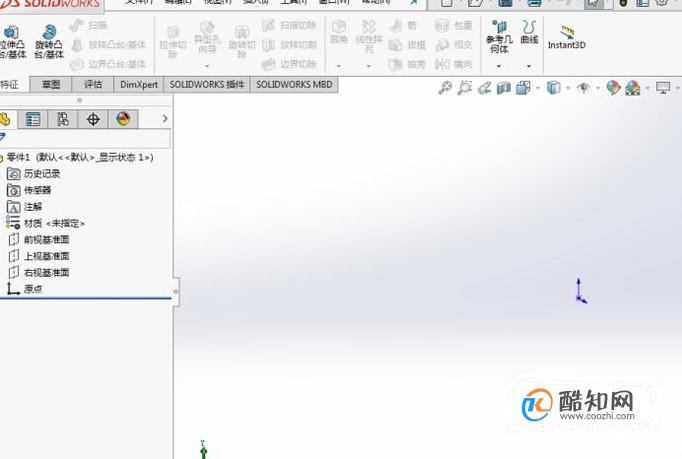The width and height of the screenshot is (682, 459).
Task: Click Zoom to Area icon
Action: pyautogui.click(x=465, y=88)
